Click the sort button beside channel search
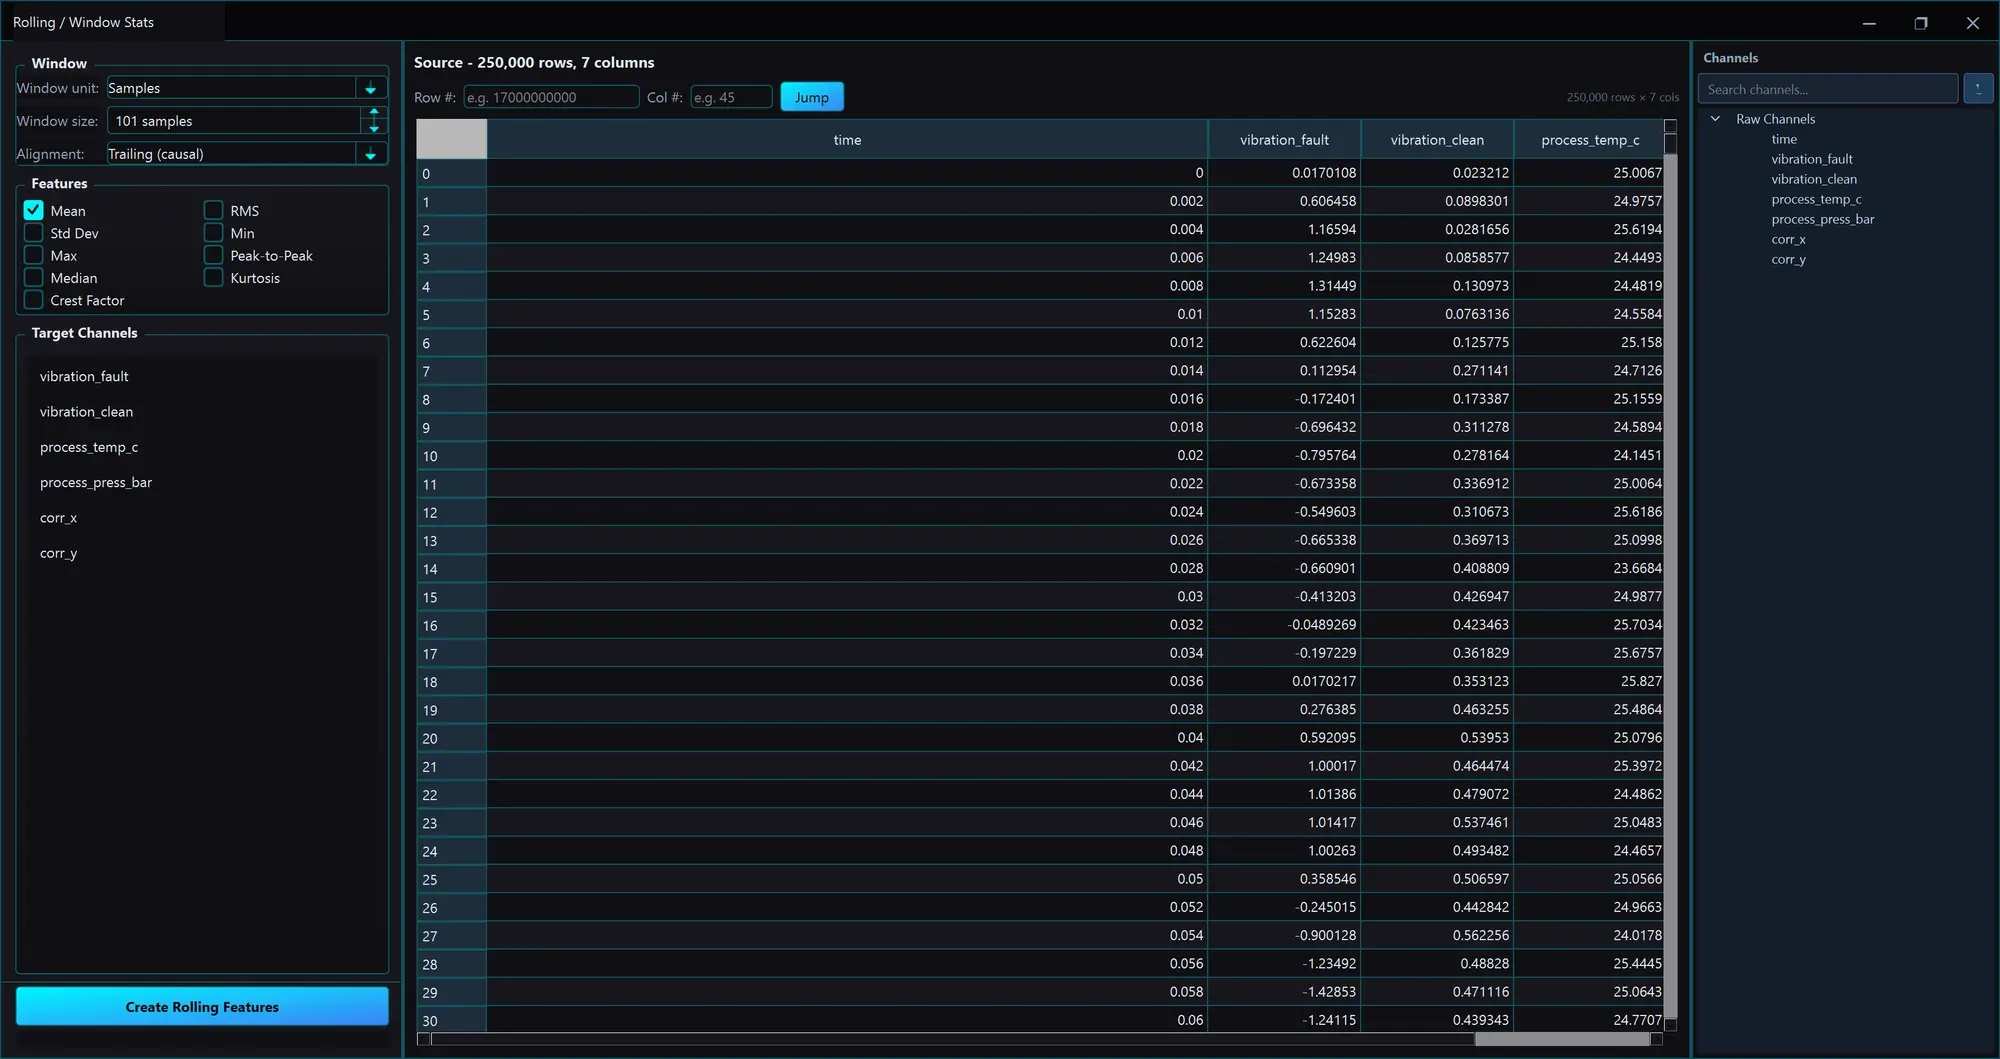The width and height of the screenshot is (2000, 1059). coord(1978,89)
